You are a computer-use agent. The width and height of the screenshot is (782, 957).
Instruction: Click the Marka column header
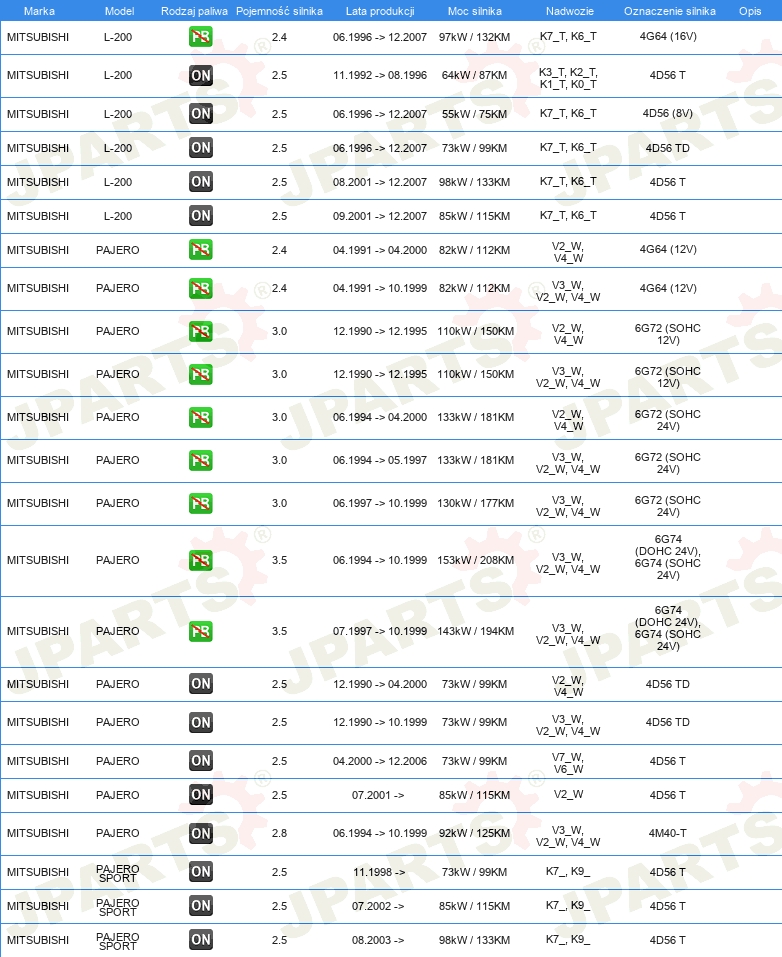click(x=39, y=11)
